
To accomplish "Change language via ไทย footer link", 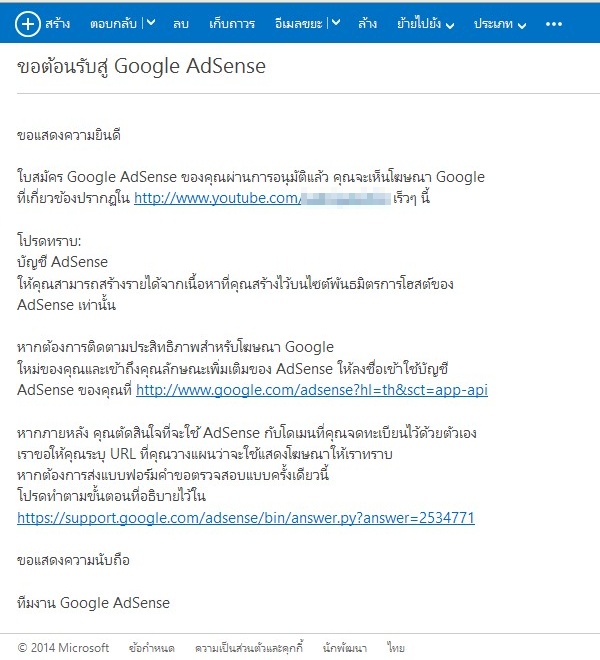I will (396, 648).
